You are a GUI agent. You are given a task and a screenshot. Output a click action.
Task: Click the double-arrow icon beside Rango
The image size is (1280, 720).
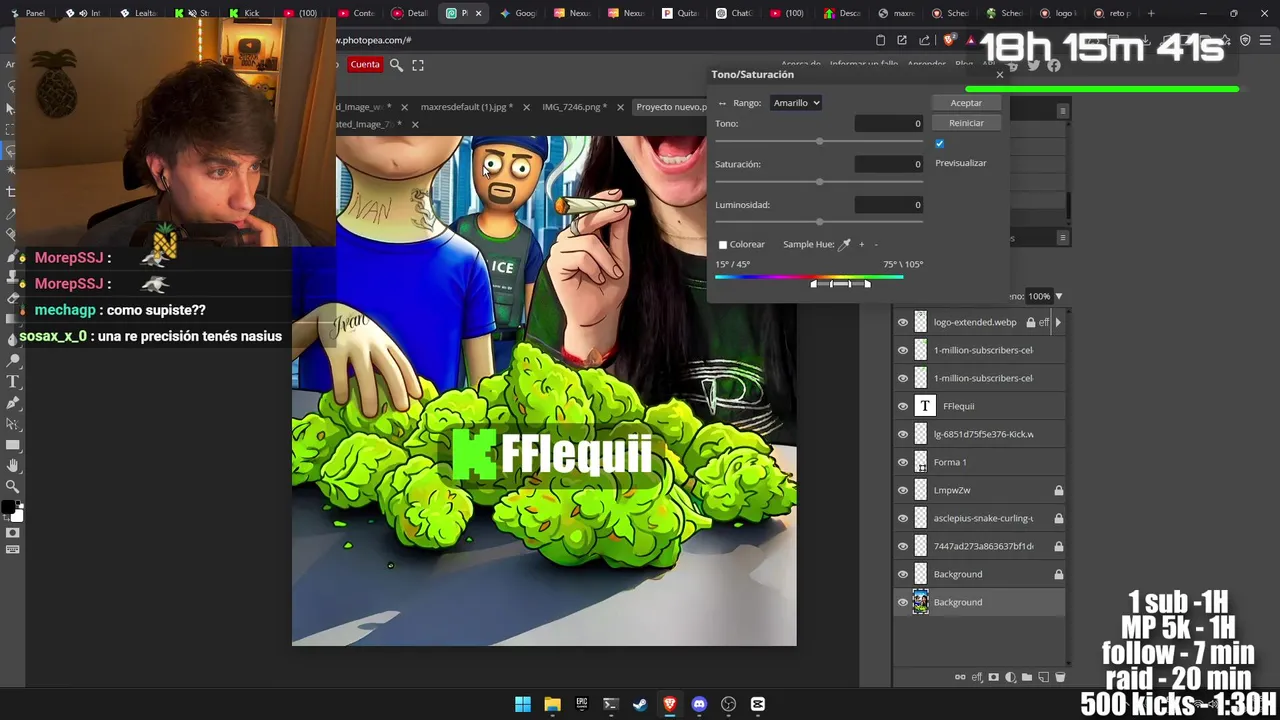pos(722,103)
